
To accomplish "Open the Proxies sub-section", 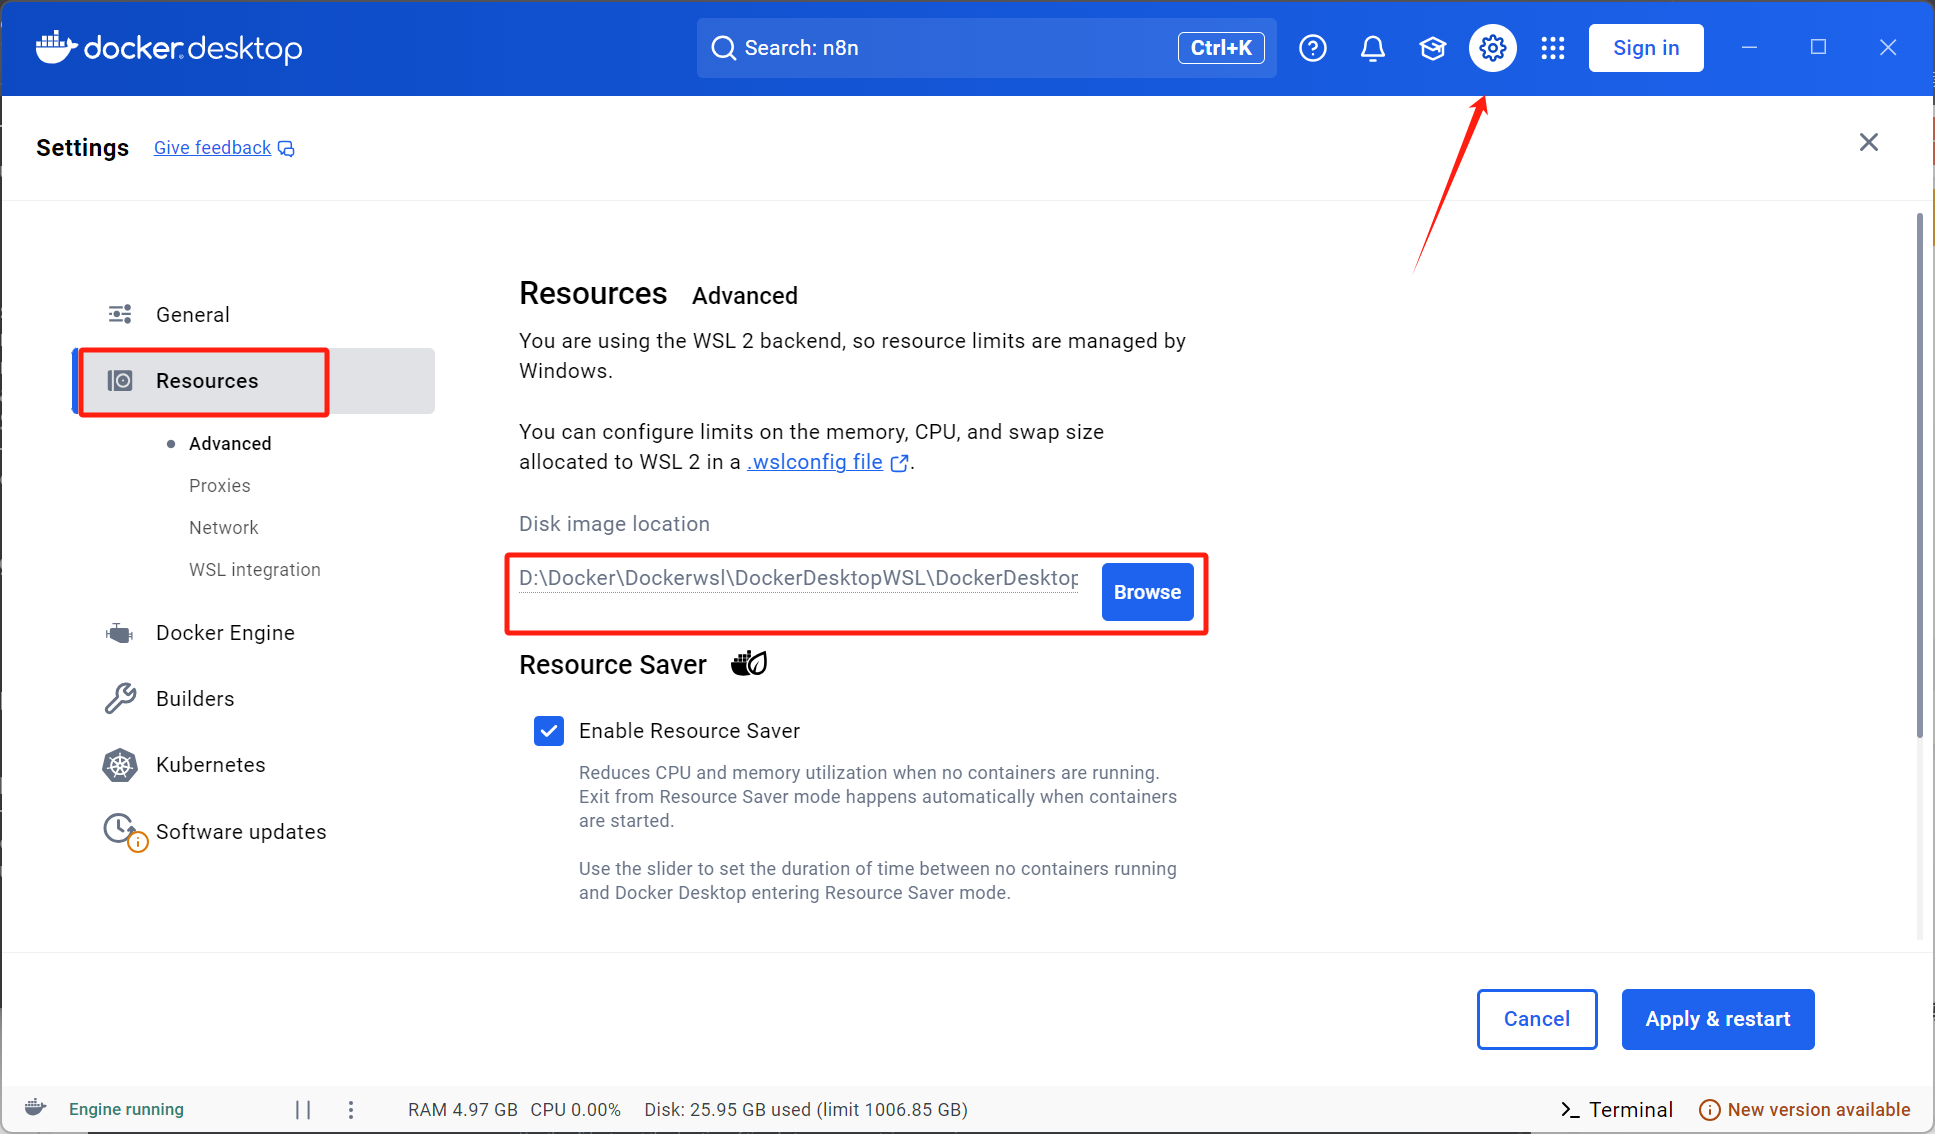I will 220,486.
